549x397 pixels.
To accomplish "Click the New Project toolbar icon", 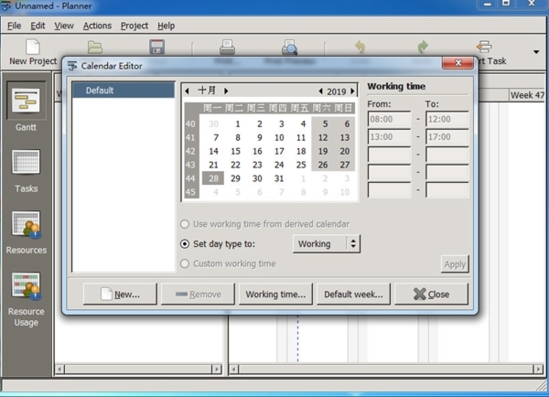I will tap(33, 47).
